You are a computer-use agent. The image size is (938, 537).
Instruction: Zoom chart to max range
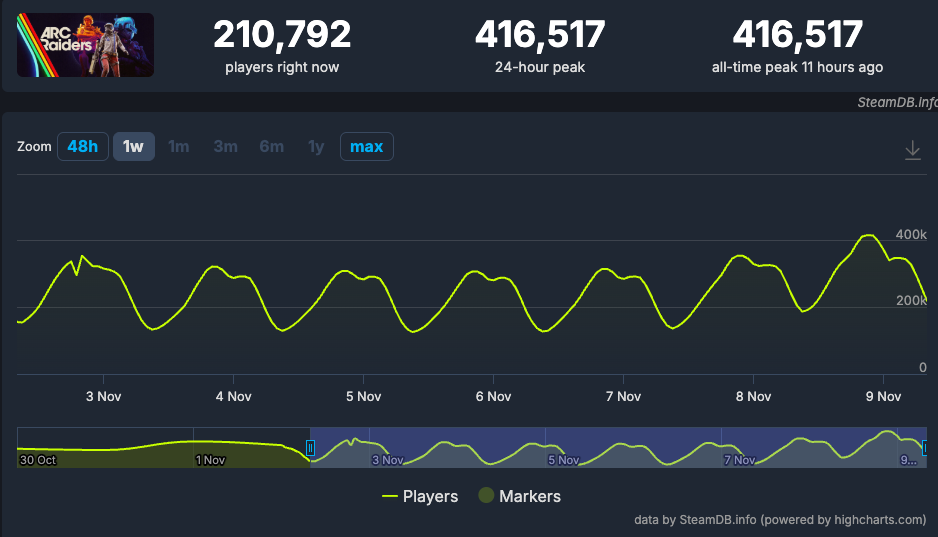click(x=366, y=147)
